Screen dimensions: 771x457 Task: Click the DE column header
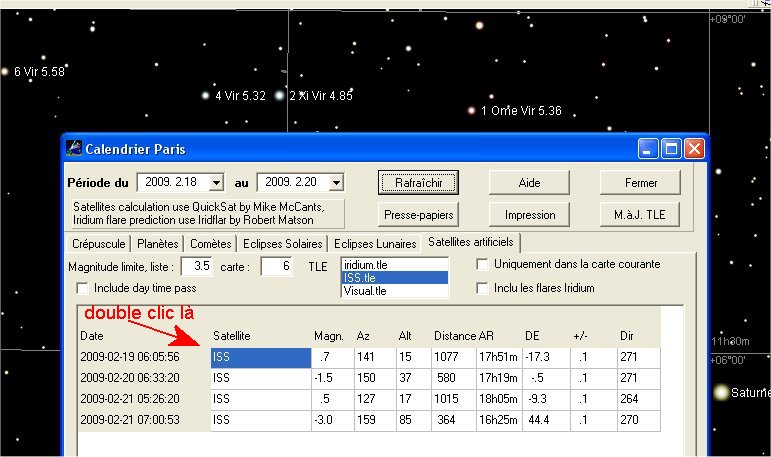pyautogui.click(x=532, y=336)
